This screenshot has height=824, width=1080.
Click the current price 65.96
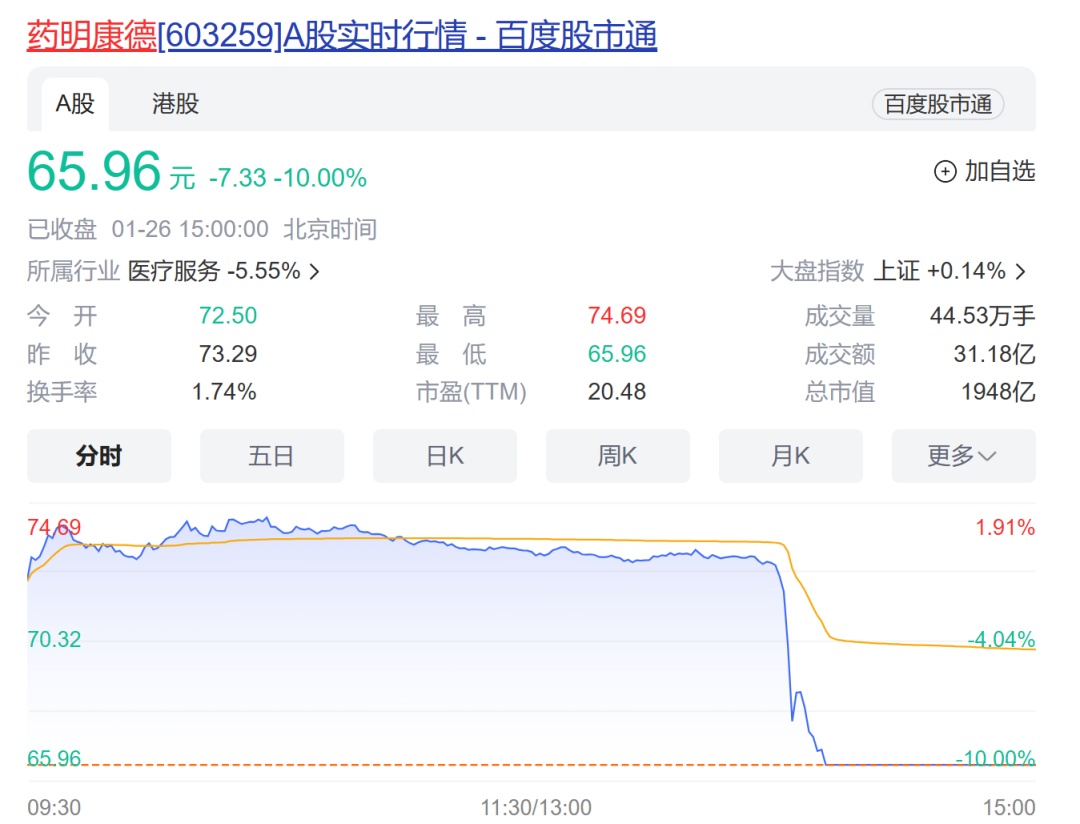(94, 171)
